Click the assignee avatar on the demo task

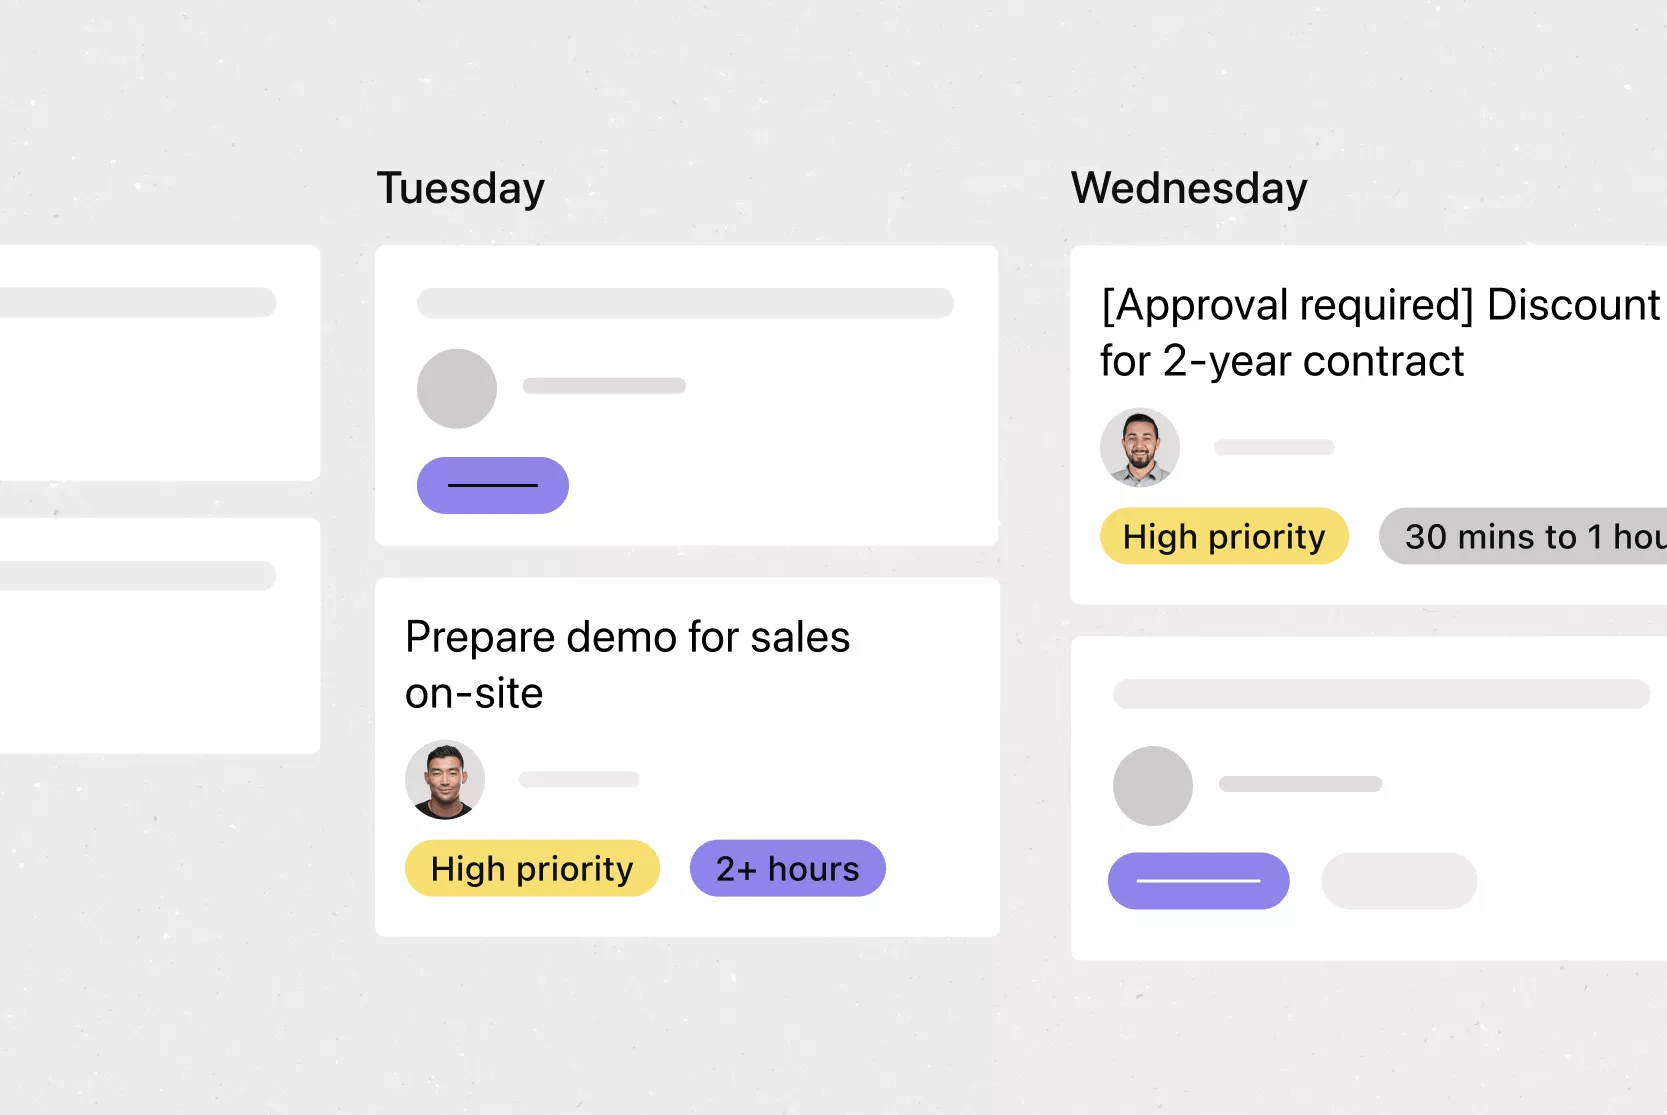click(x=445, y=780)
